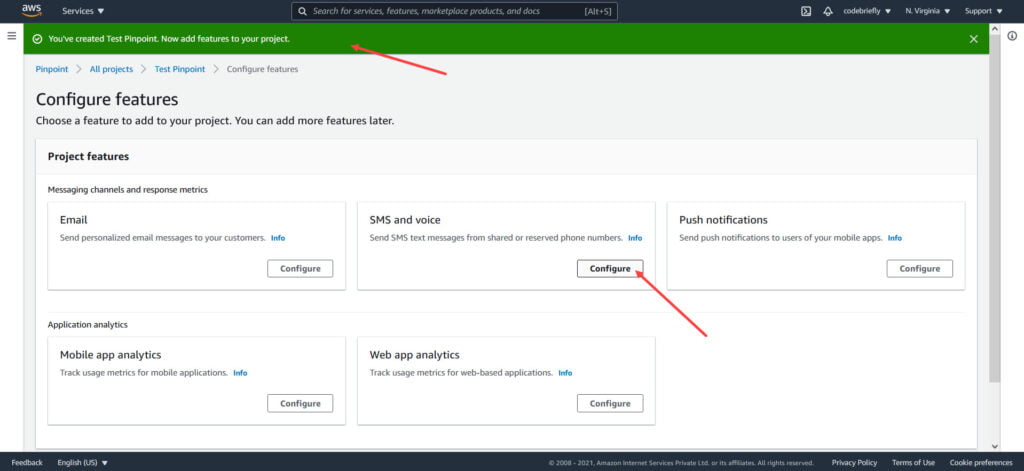
Task: Open Info link for Mobile app analytics
Action: (240, 373)
